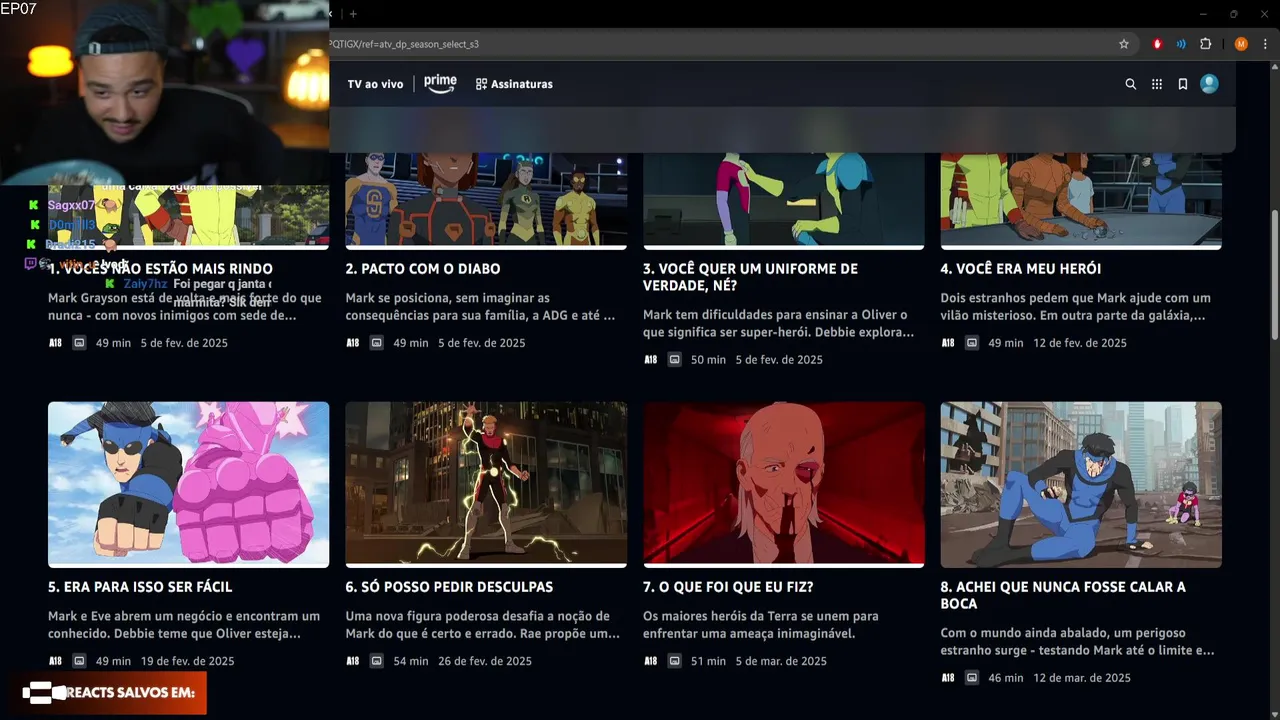Click the subtitles icon of episode 5

[x=79, y=661]
